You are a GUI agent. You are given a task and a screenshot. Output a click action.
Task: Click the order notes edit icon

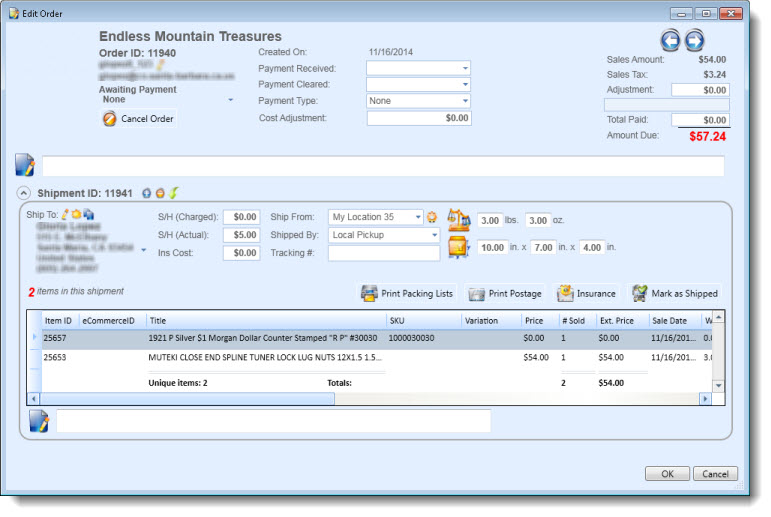(x=25, y=165)
